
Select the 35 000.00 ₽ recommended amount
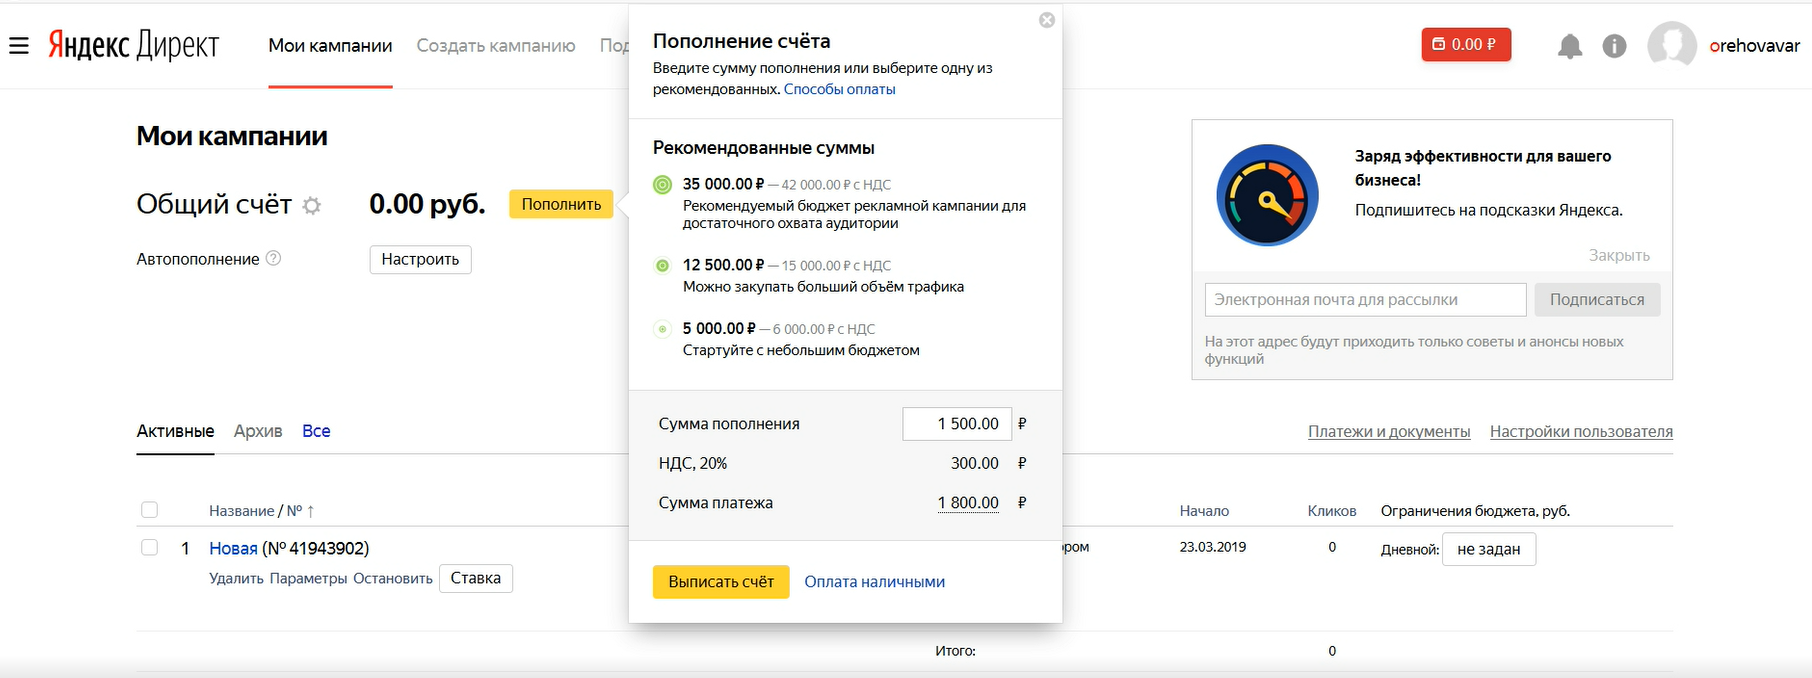662,185
